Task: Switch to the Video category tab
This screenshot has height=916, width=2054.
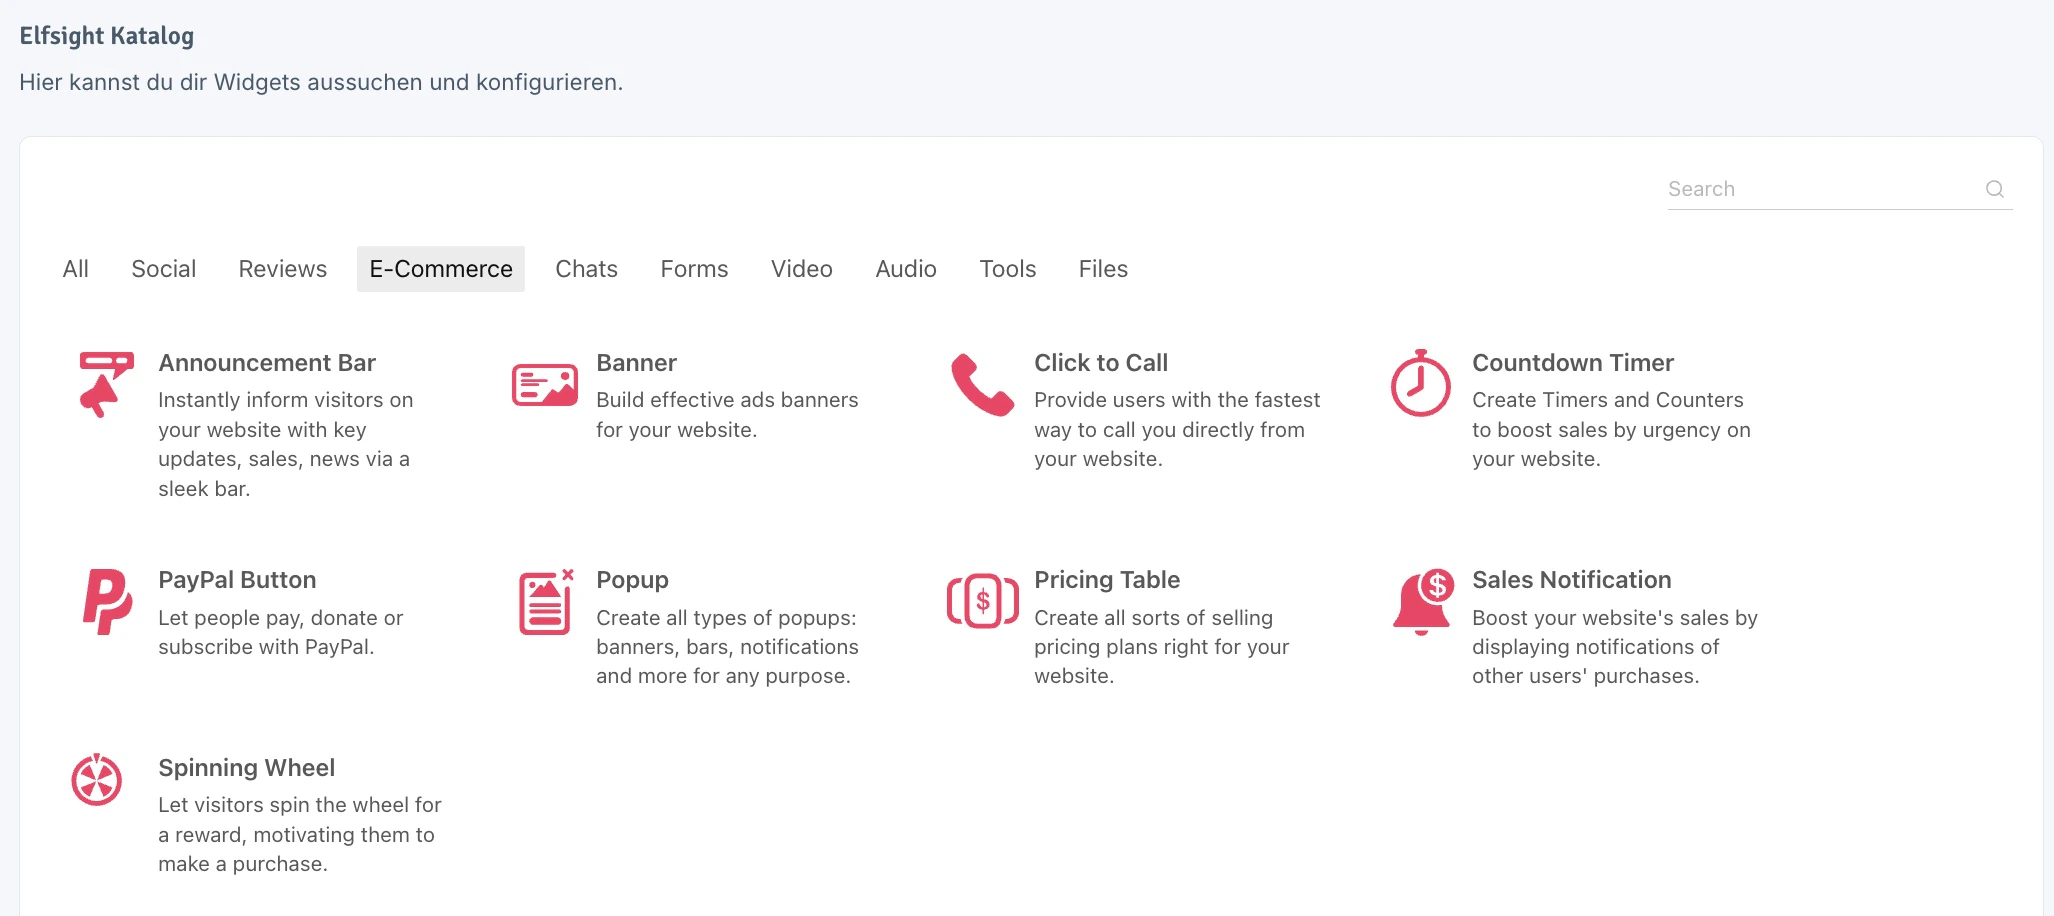Action: [802, 269]
